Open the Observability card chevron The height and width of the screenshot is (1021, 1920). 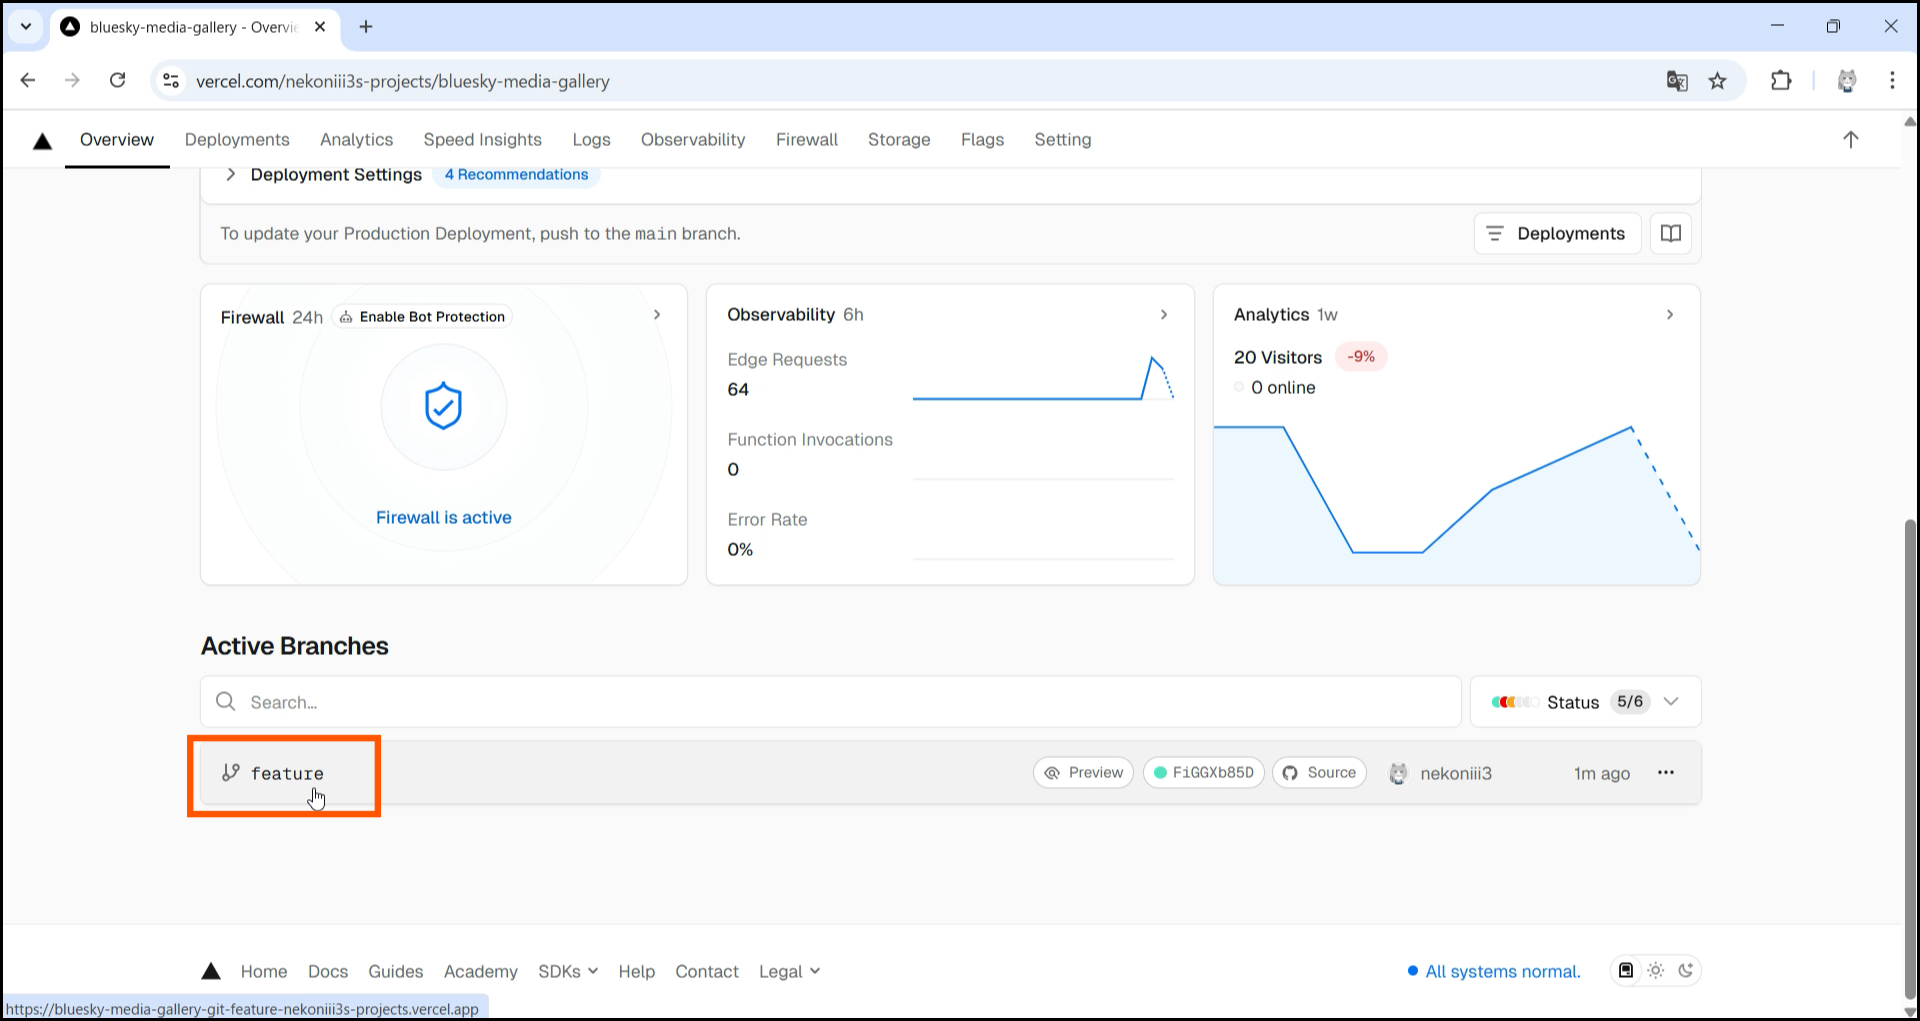1164,314
